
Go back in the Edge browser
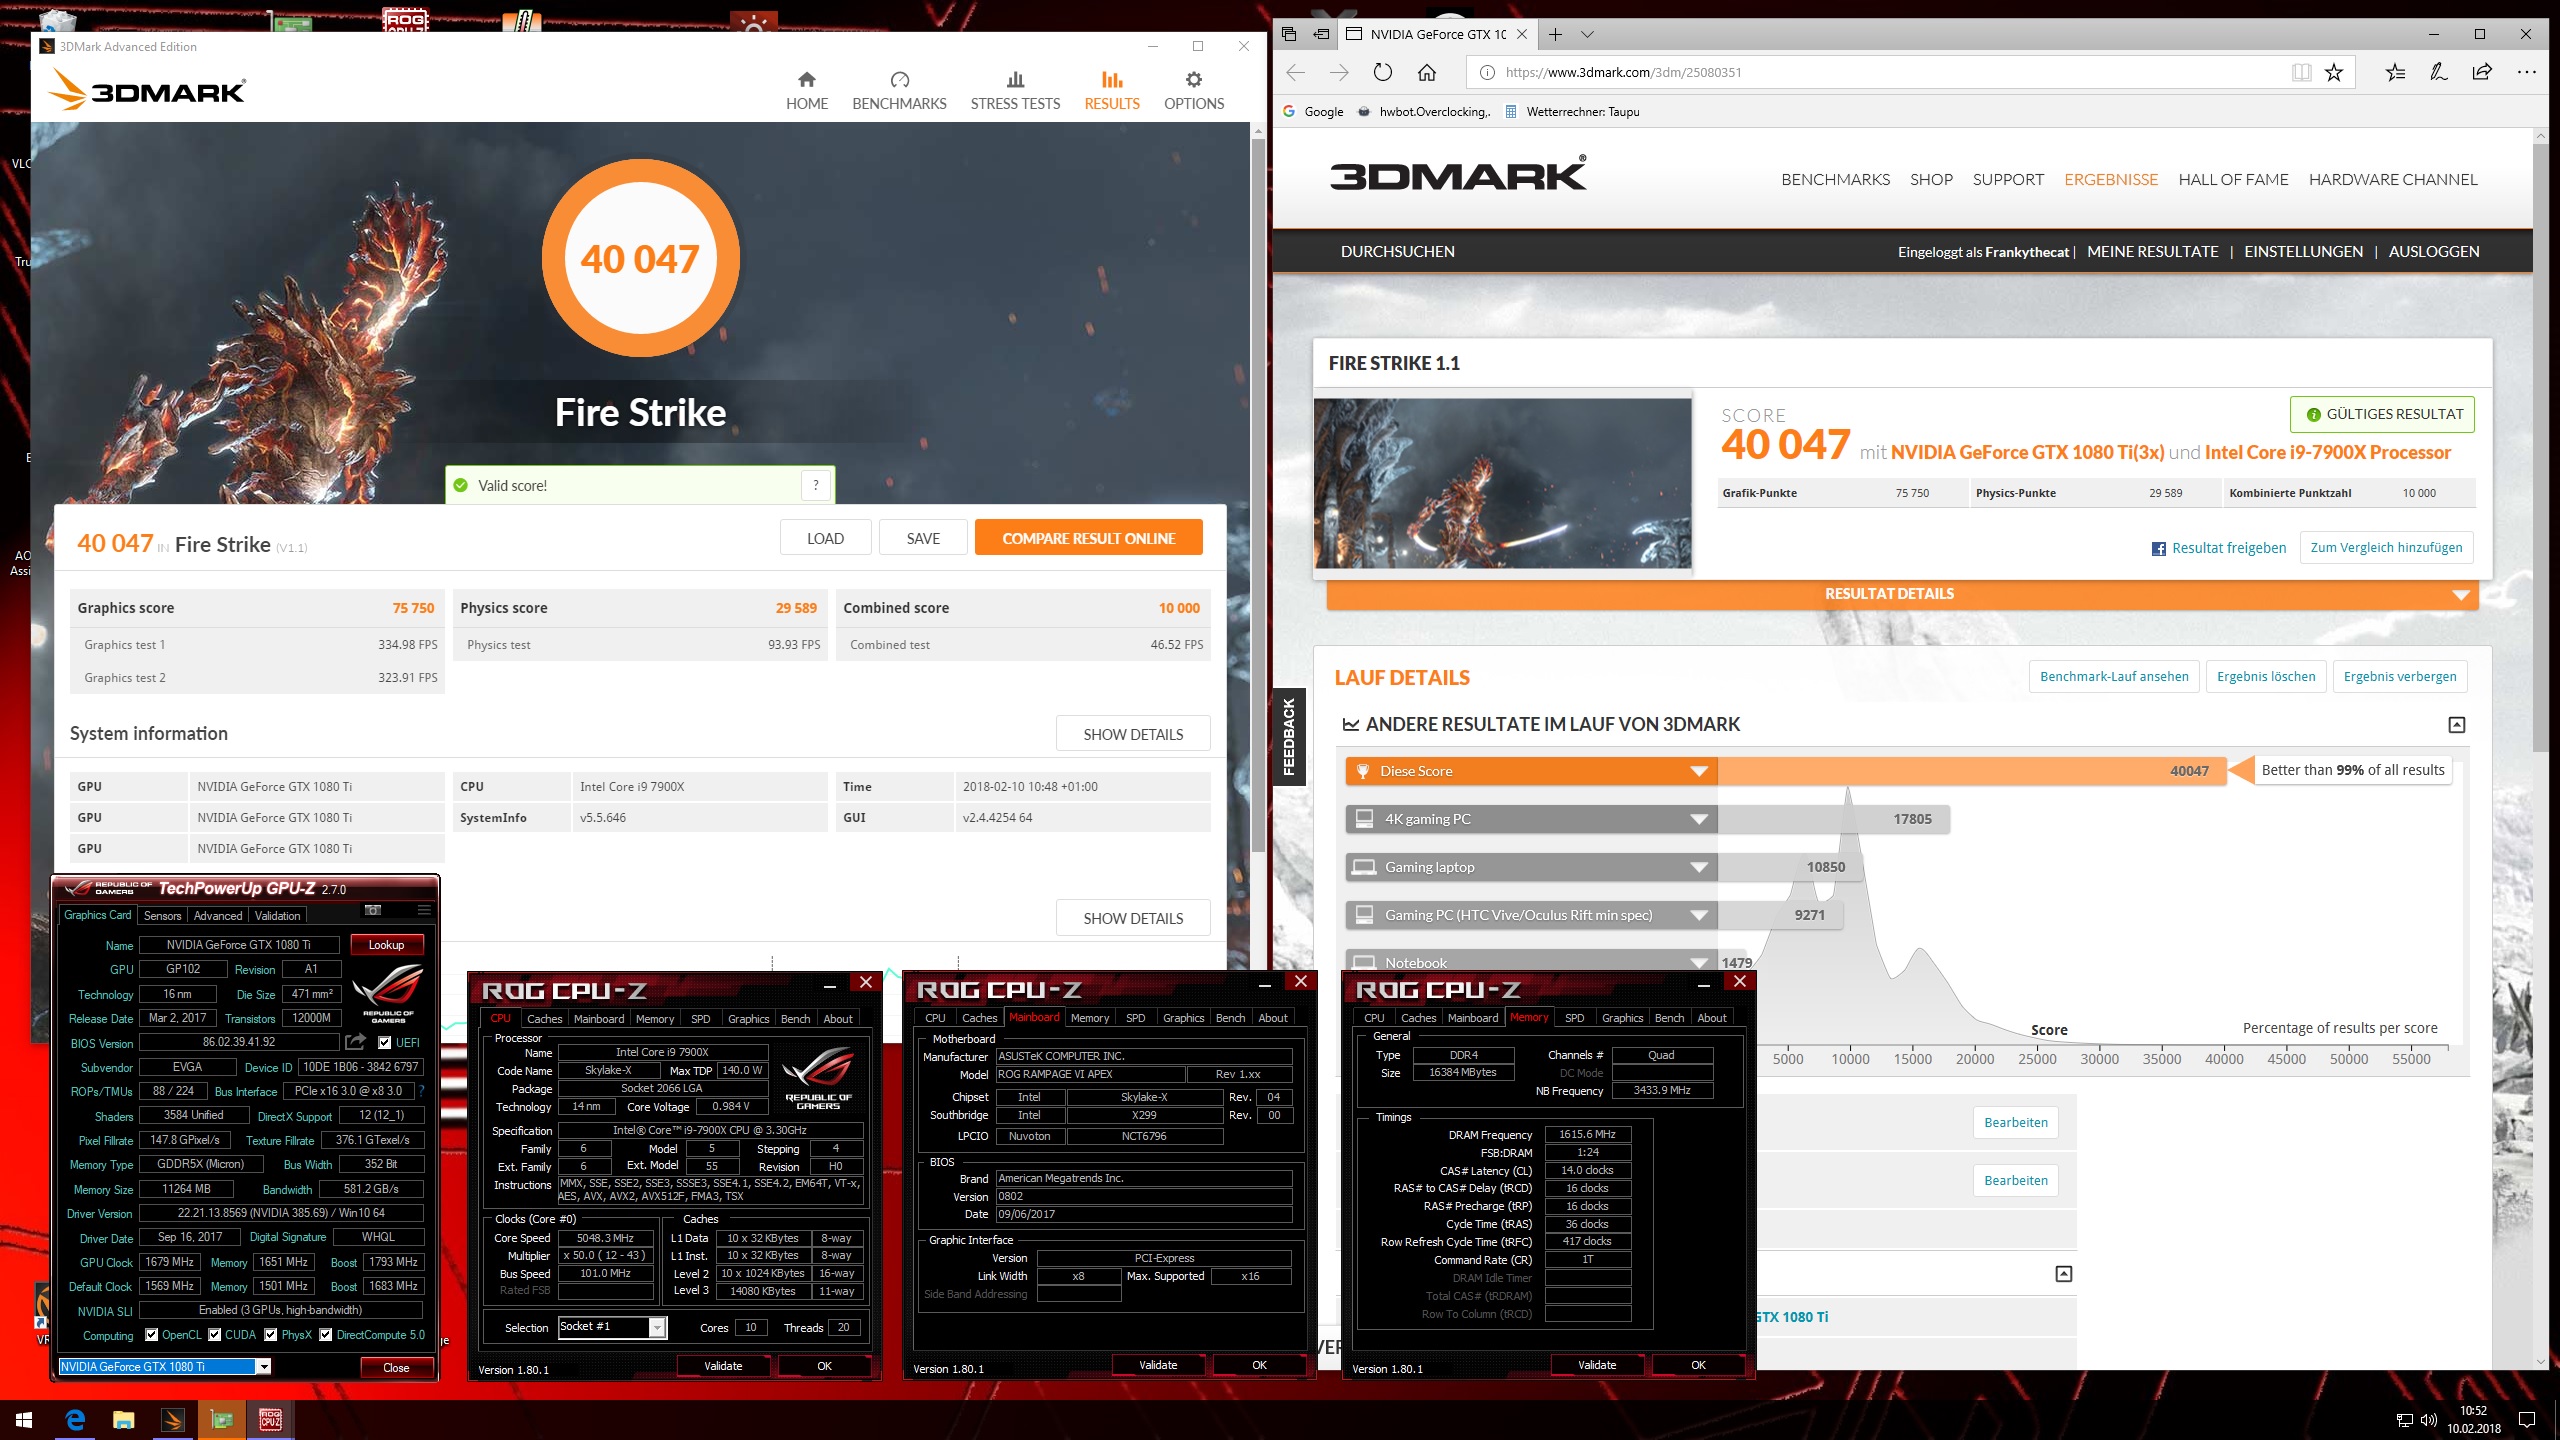click(1296, 72)
